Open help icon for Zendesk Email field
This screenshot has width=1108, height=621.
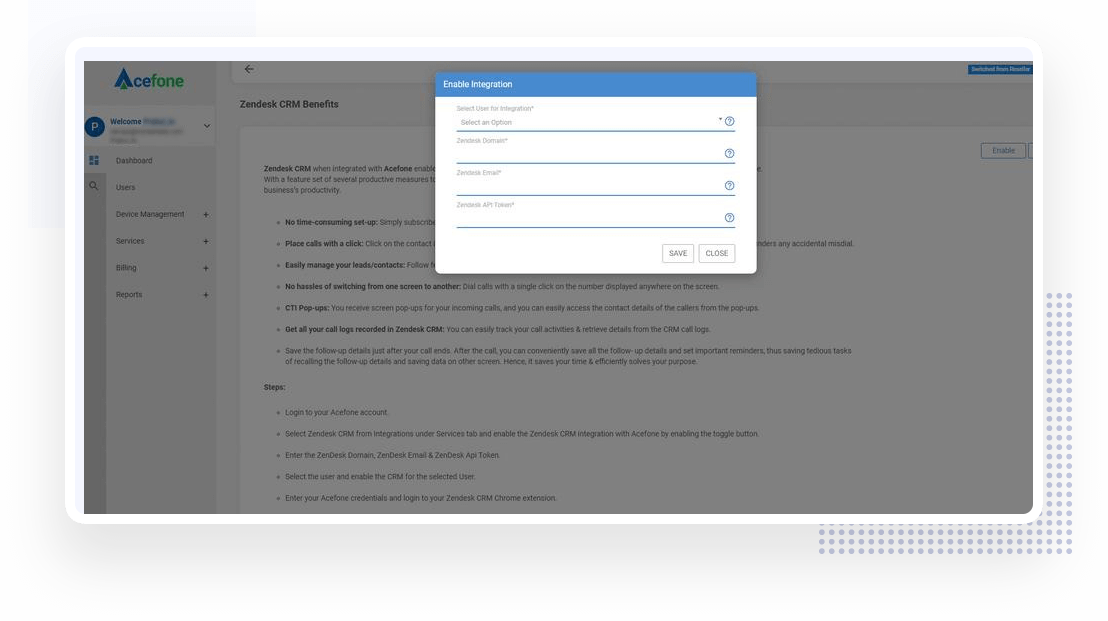tap(729, 186)
